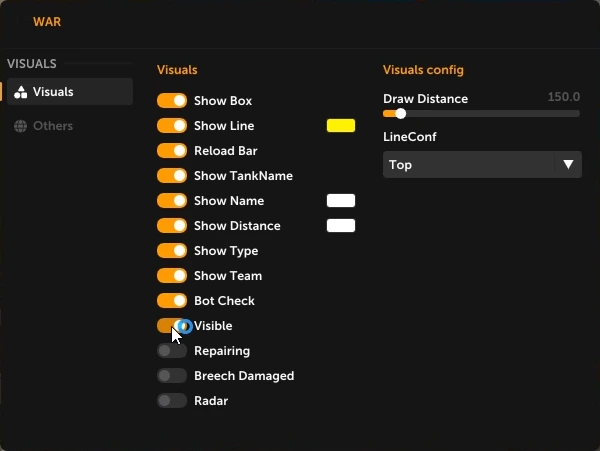This screenshot has width=600, height=451.
Task: Click the WAR title text
Action: (x=47, y=22)
